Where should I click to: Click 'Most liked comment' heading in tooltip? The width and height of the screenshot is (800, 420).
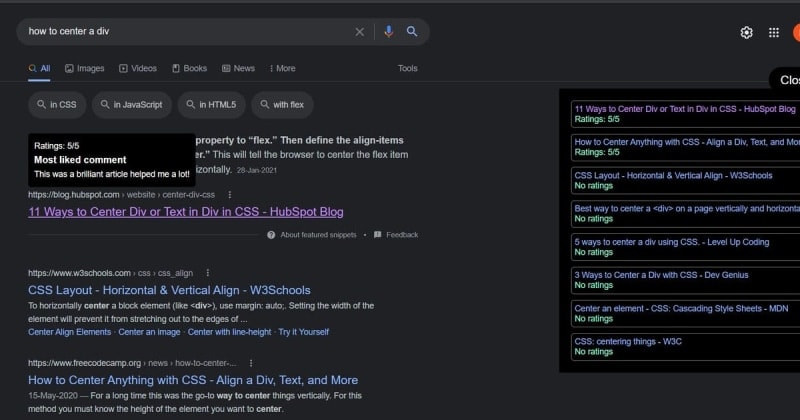tap(80, 160)
